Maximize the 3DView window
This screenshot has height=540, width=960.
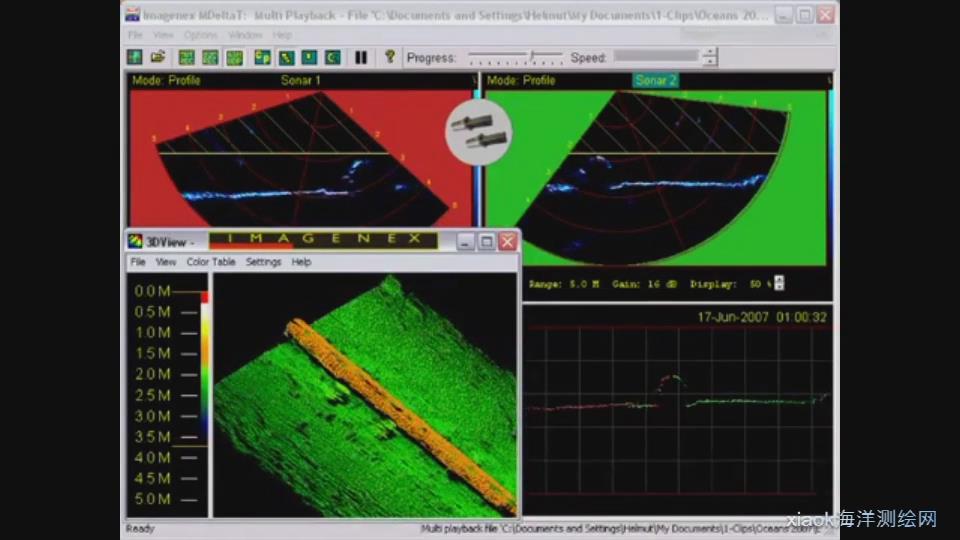click(486, 242)
